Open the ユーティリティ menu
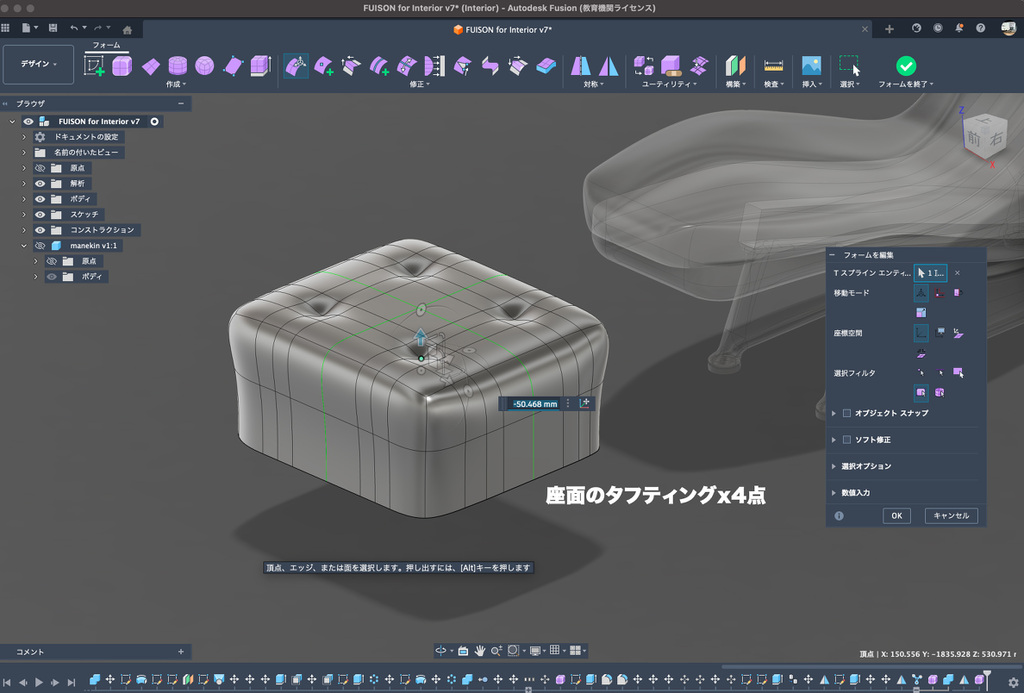 [670, 85]
